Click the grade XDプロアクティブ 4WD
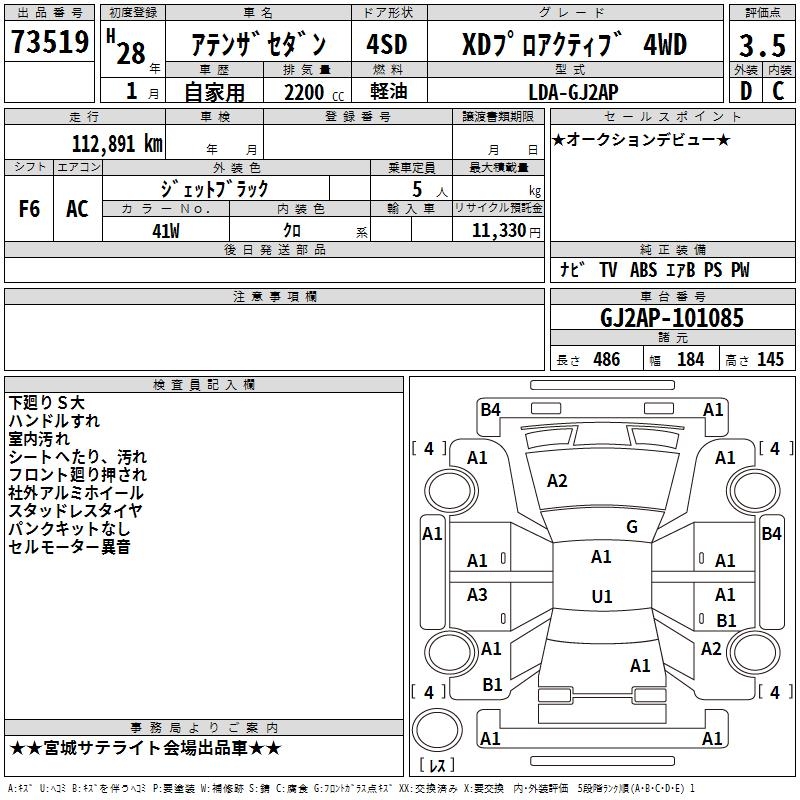This screenshot has height=800, width=800. point(574,44)
